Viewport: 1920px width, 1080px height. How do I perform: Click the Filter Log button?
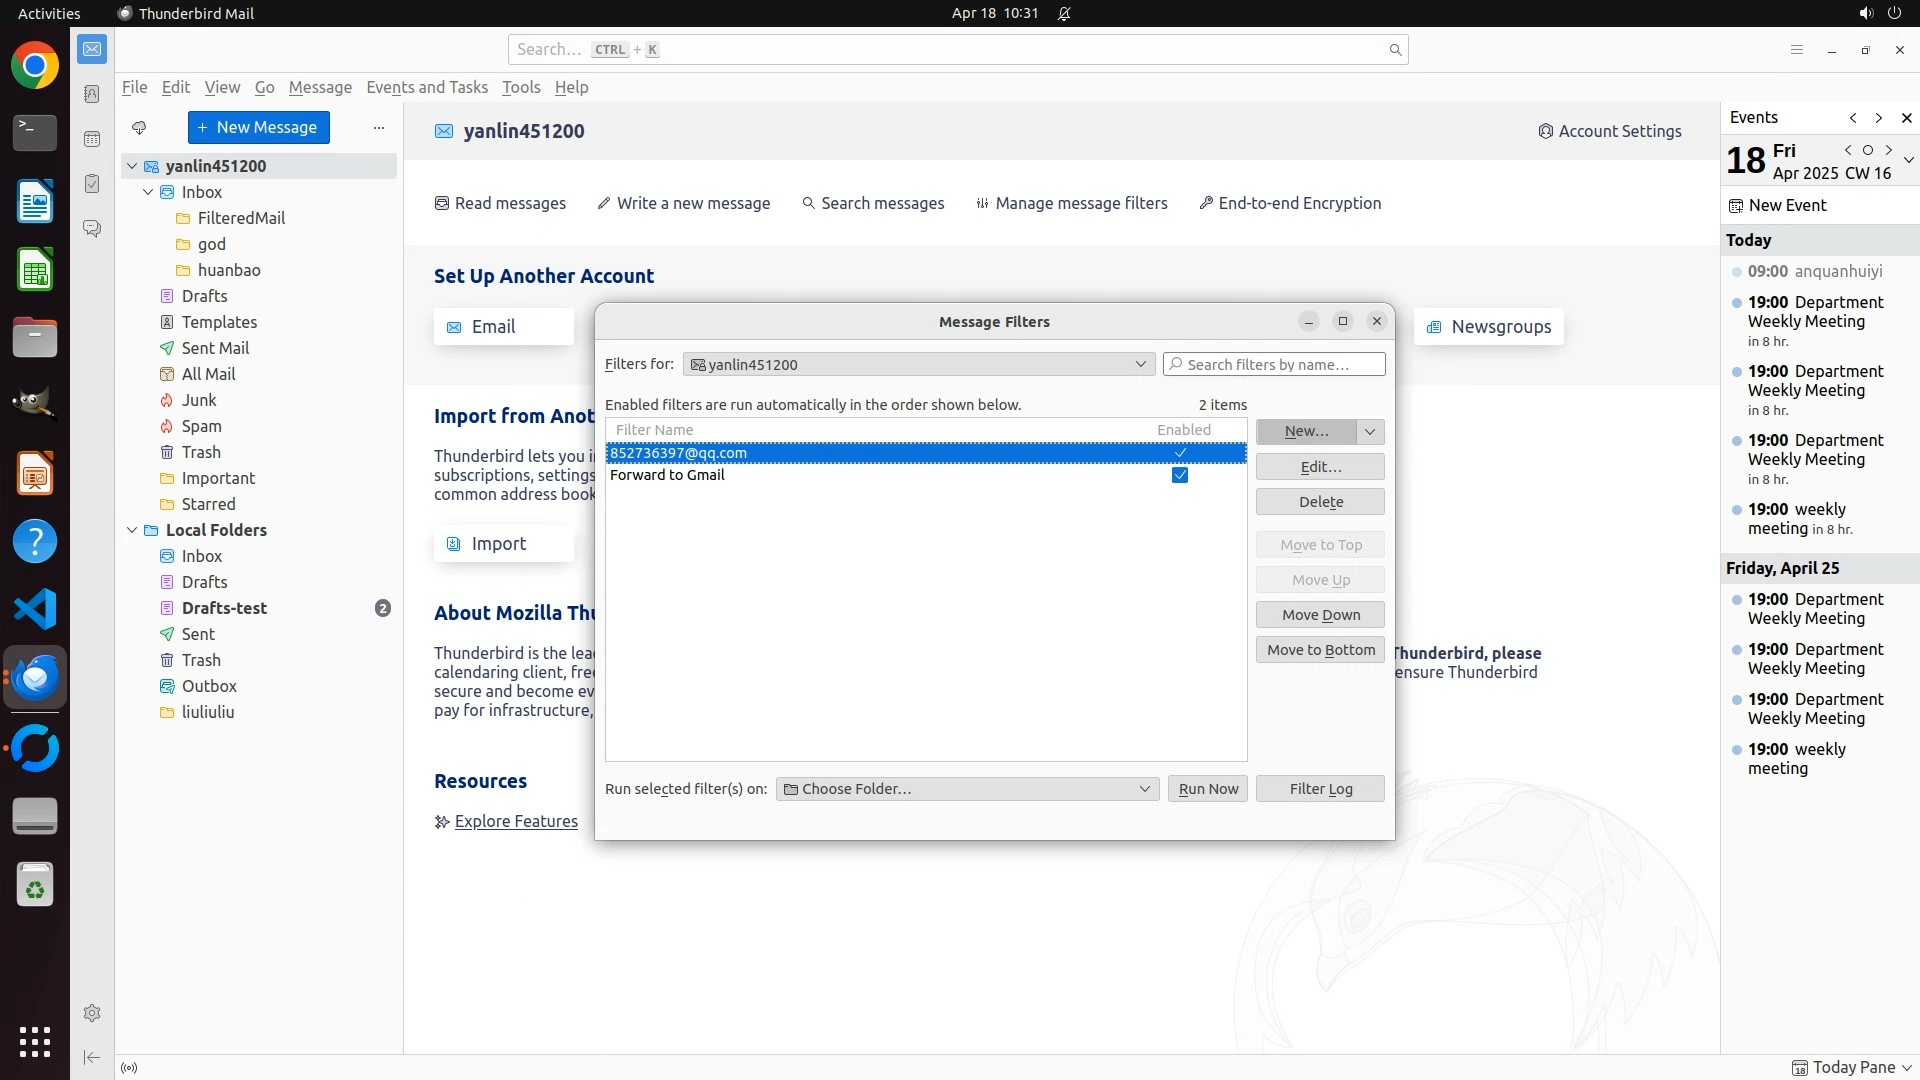click(x=1320, y=789)
